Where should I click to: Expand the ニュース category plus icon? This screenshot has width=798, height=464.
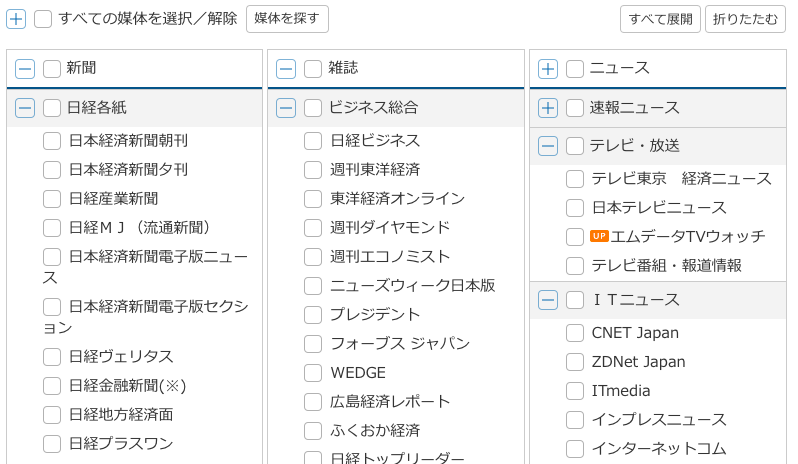pos(548,69)
